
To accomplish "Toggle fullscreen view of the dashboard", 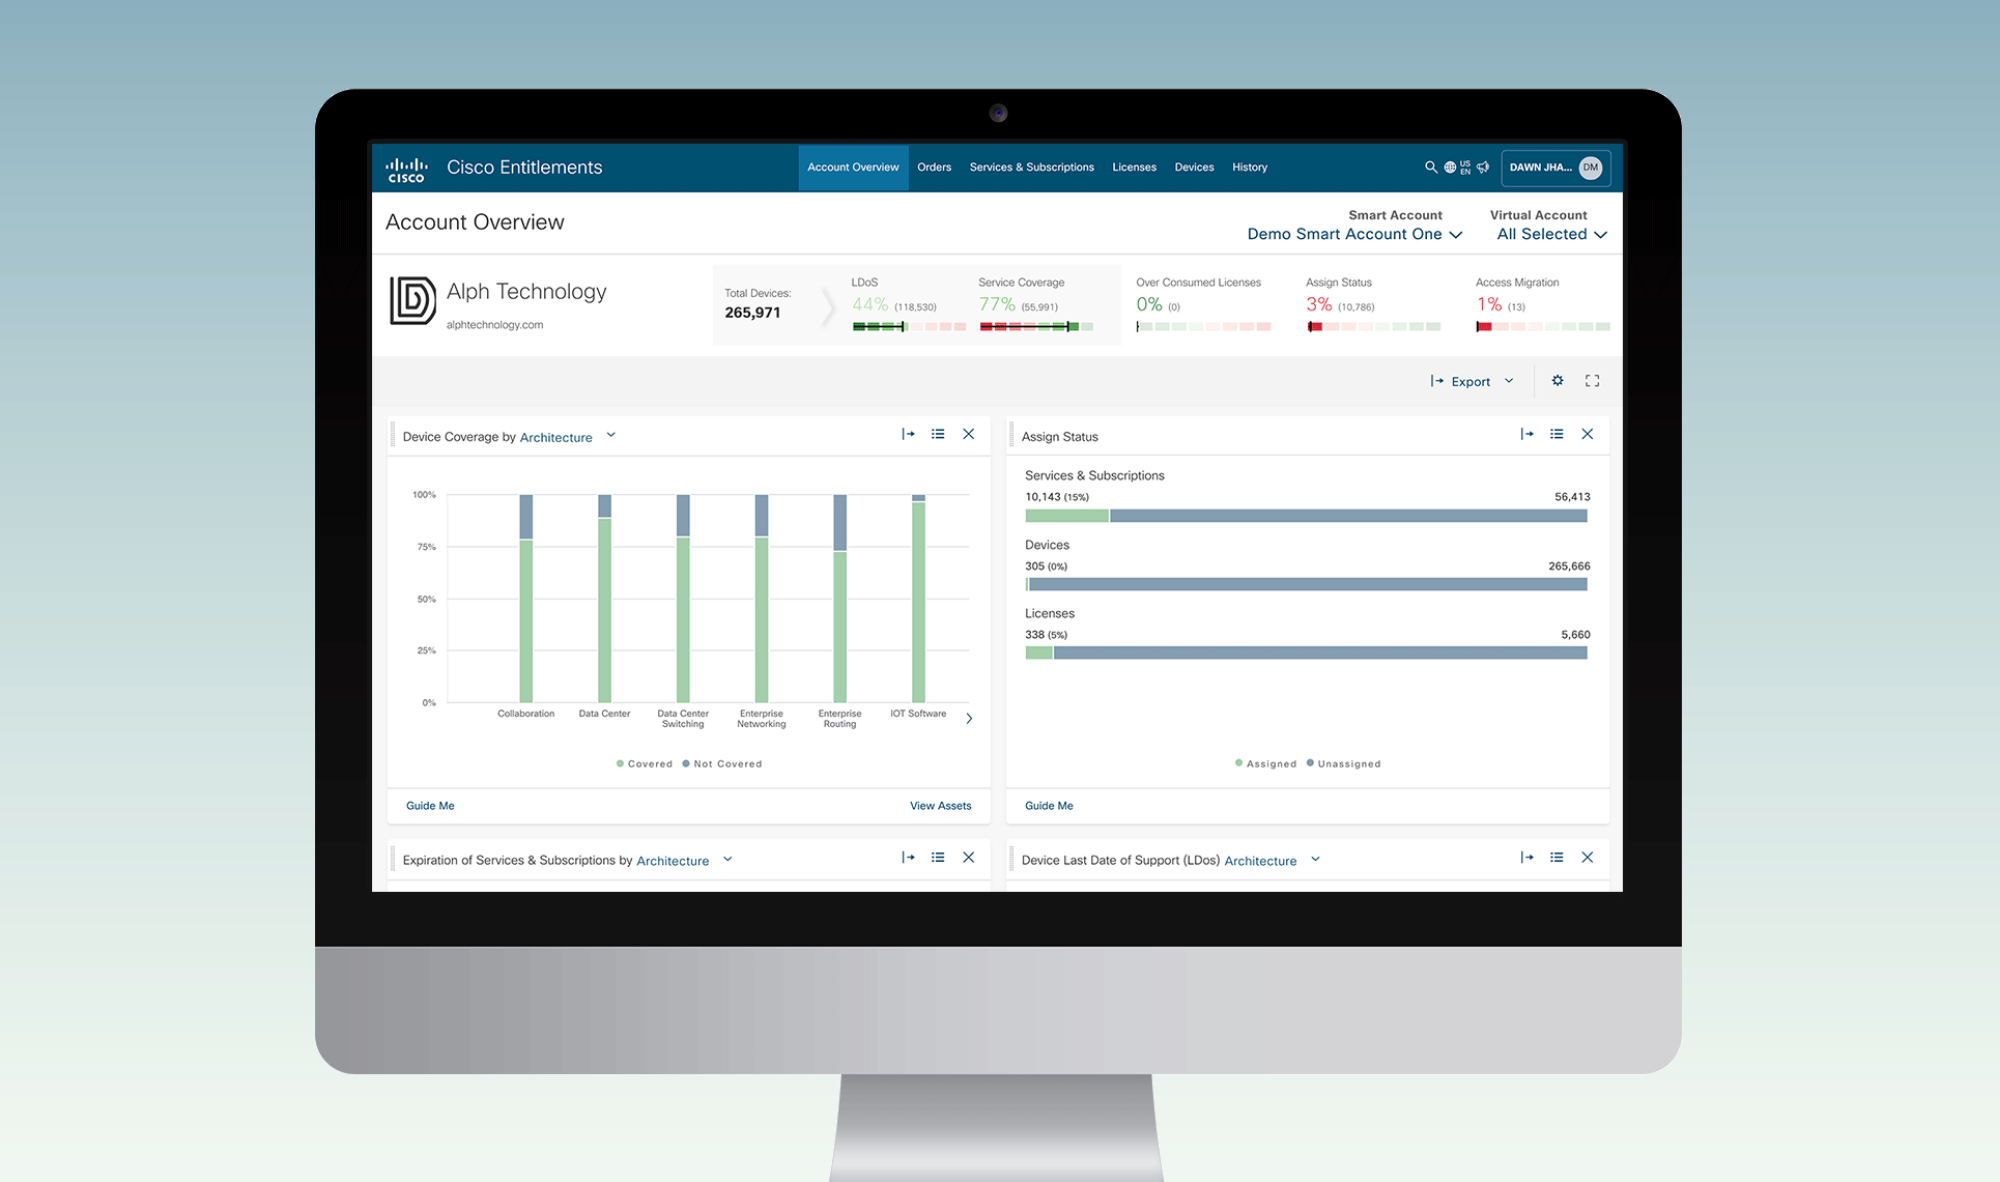I will [x=1592, y=381].
